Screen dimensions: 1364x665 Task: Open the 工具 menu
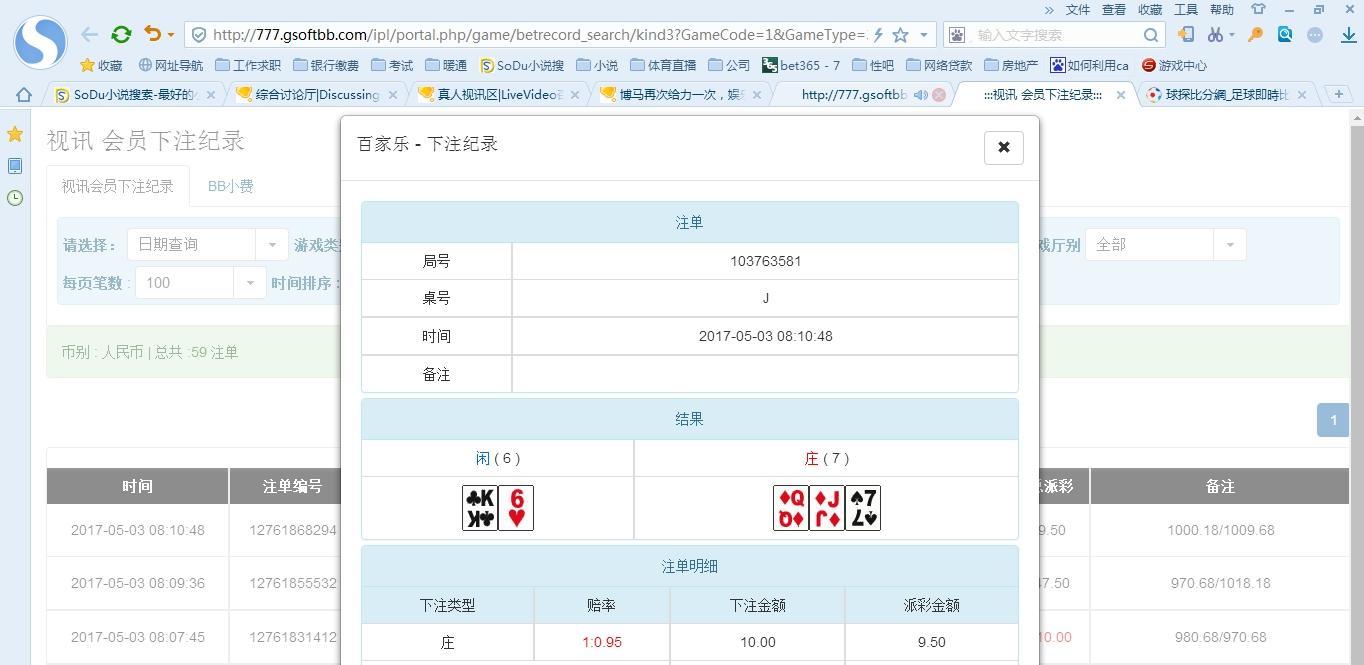[x=1185, y=9]
